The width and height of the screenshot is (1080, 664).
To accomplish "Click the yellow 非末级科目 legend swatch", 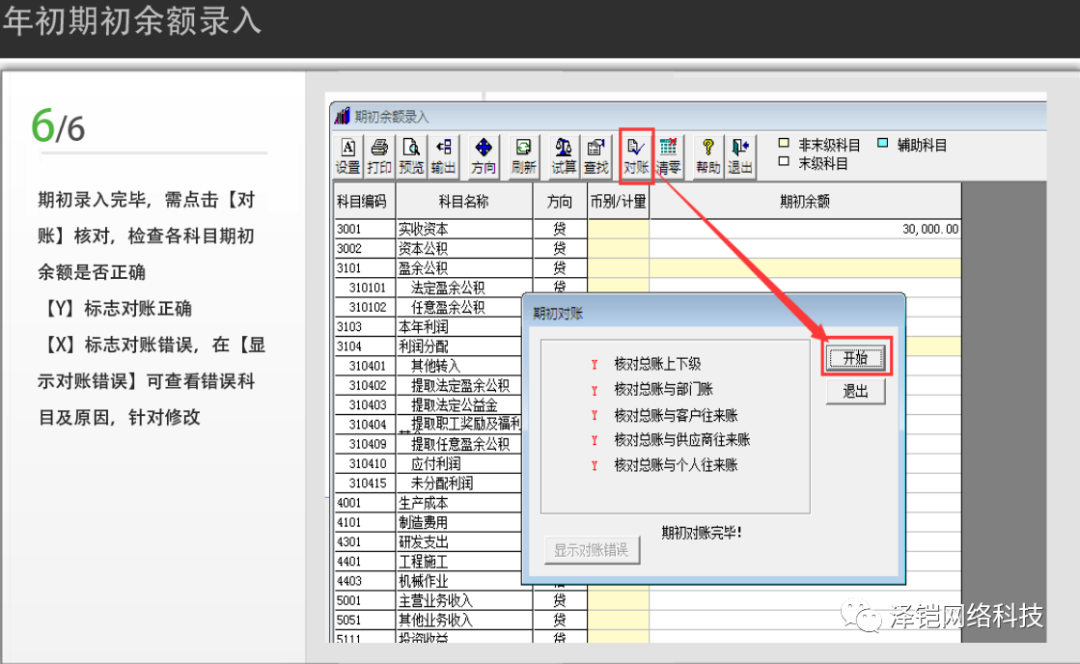I will coord(784,145).
